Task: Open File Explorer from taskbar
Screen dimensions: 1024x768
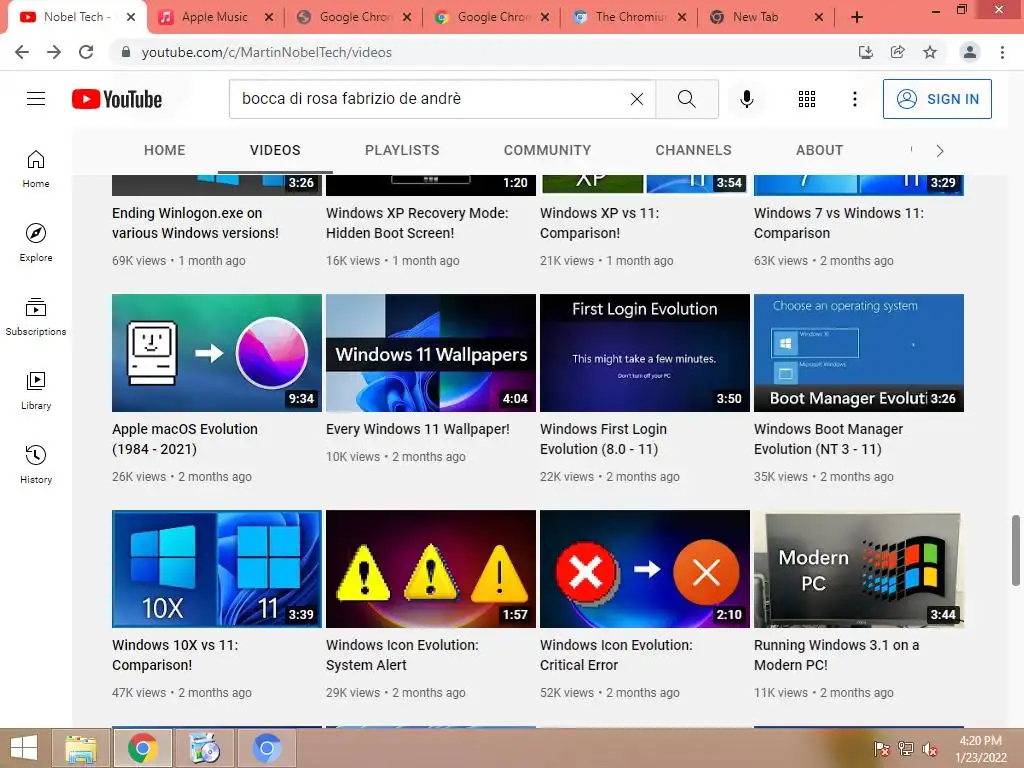Action: point(81,748)
